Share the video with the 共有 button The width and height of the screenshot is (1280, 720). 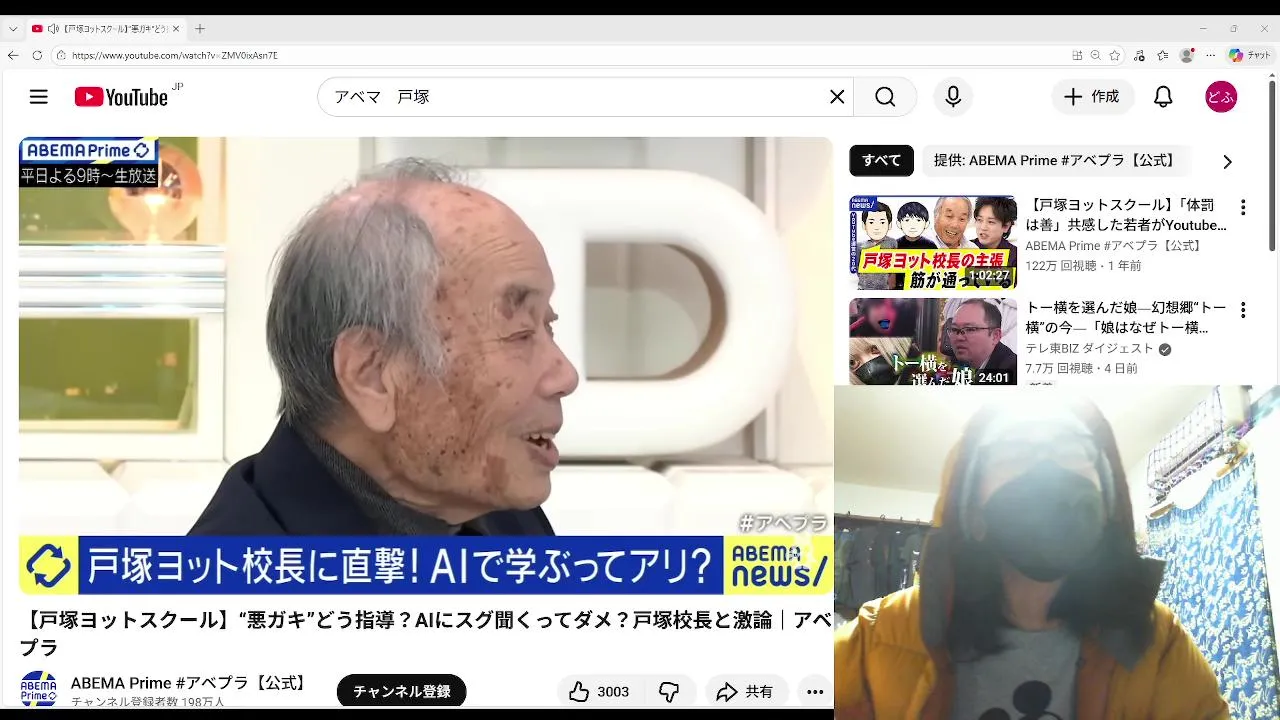tap(745, 692)
